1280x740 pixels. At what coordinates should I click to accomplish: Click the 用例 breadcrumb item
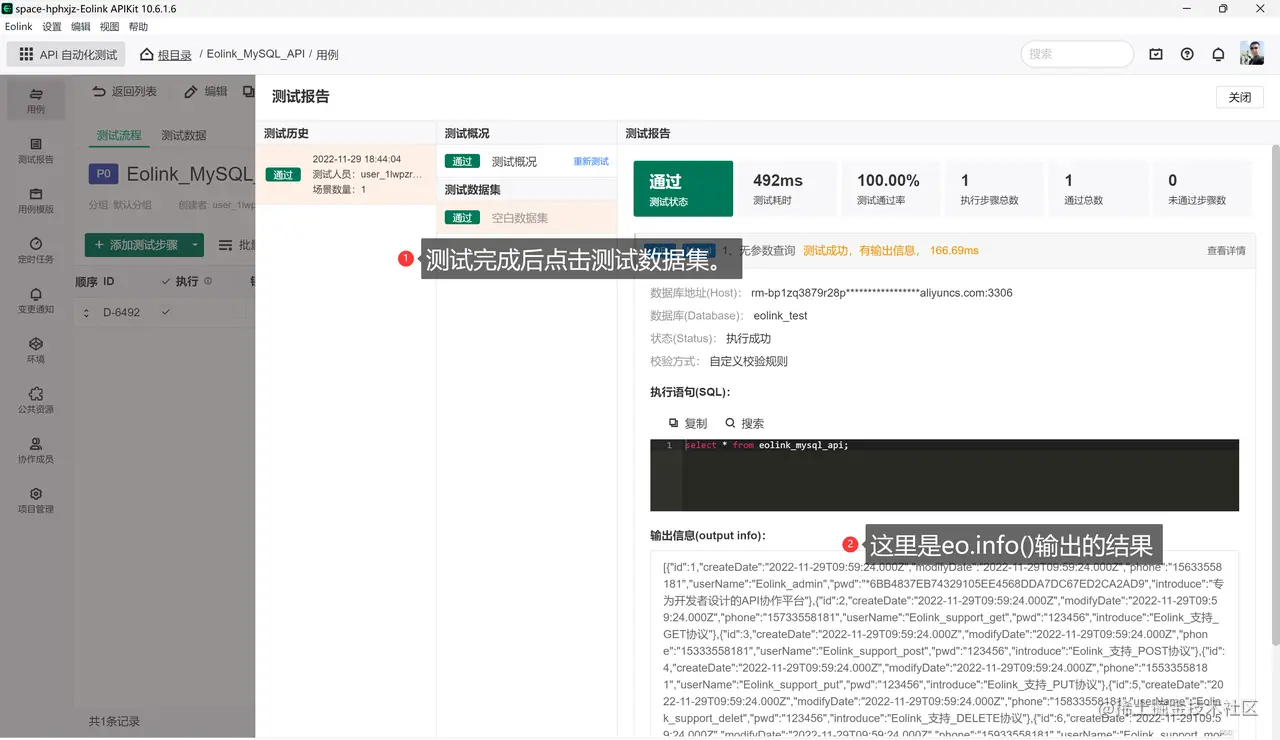tap(327, 55)
